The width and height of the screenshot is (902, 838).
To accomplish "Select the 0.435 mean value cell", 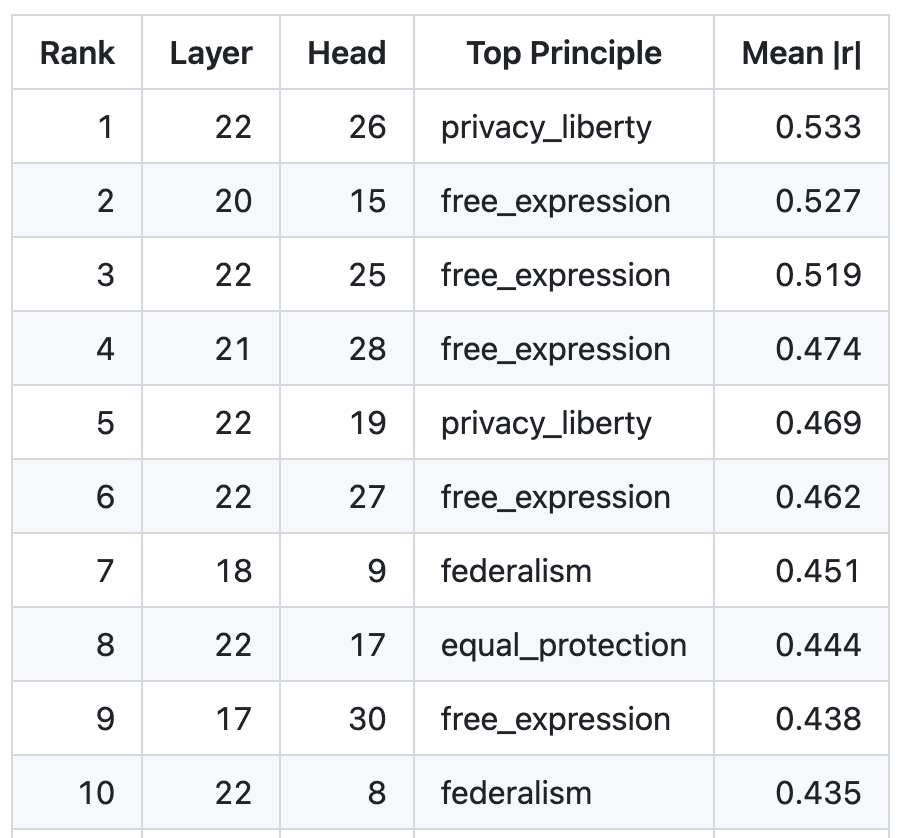I will click(x=818, y=793).
